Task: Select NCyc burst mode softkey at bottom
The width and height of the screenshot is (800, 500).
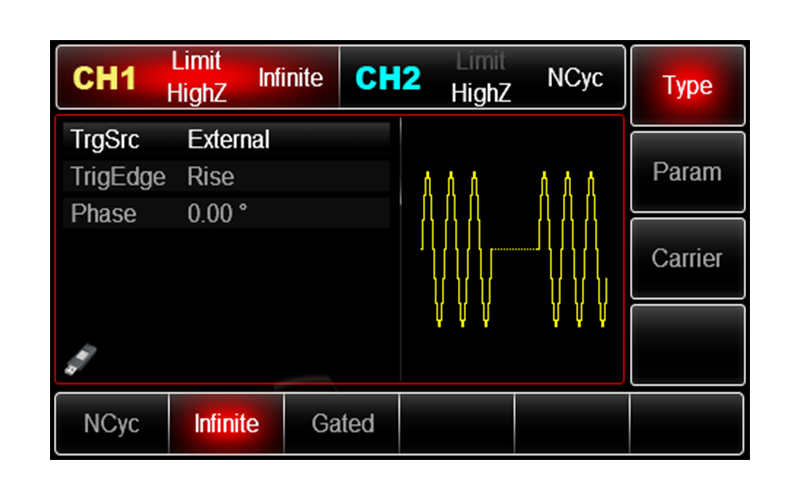Action: pyautogui.click(x=110, y=424)
